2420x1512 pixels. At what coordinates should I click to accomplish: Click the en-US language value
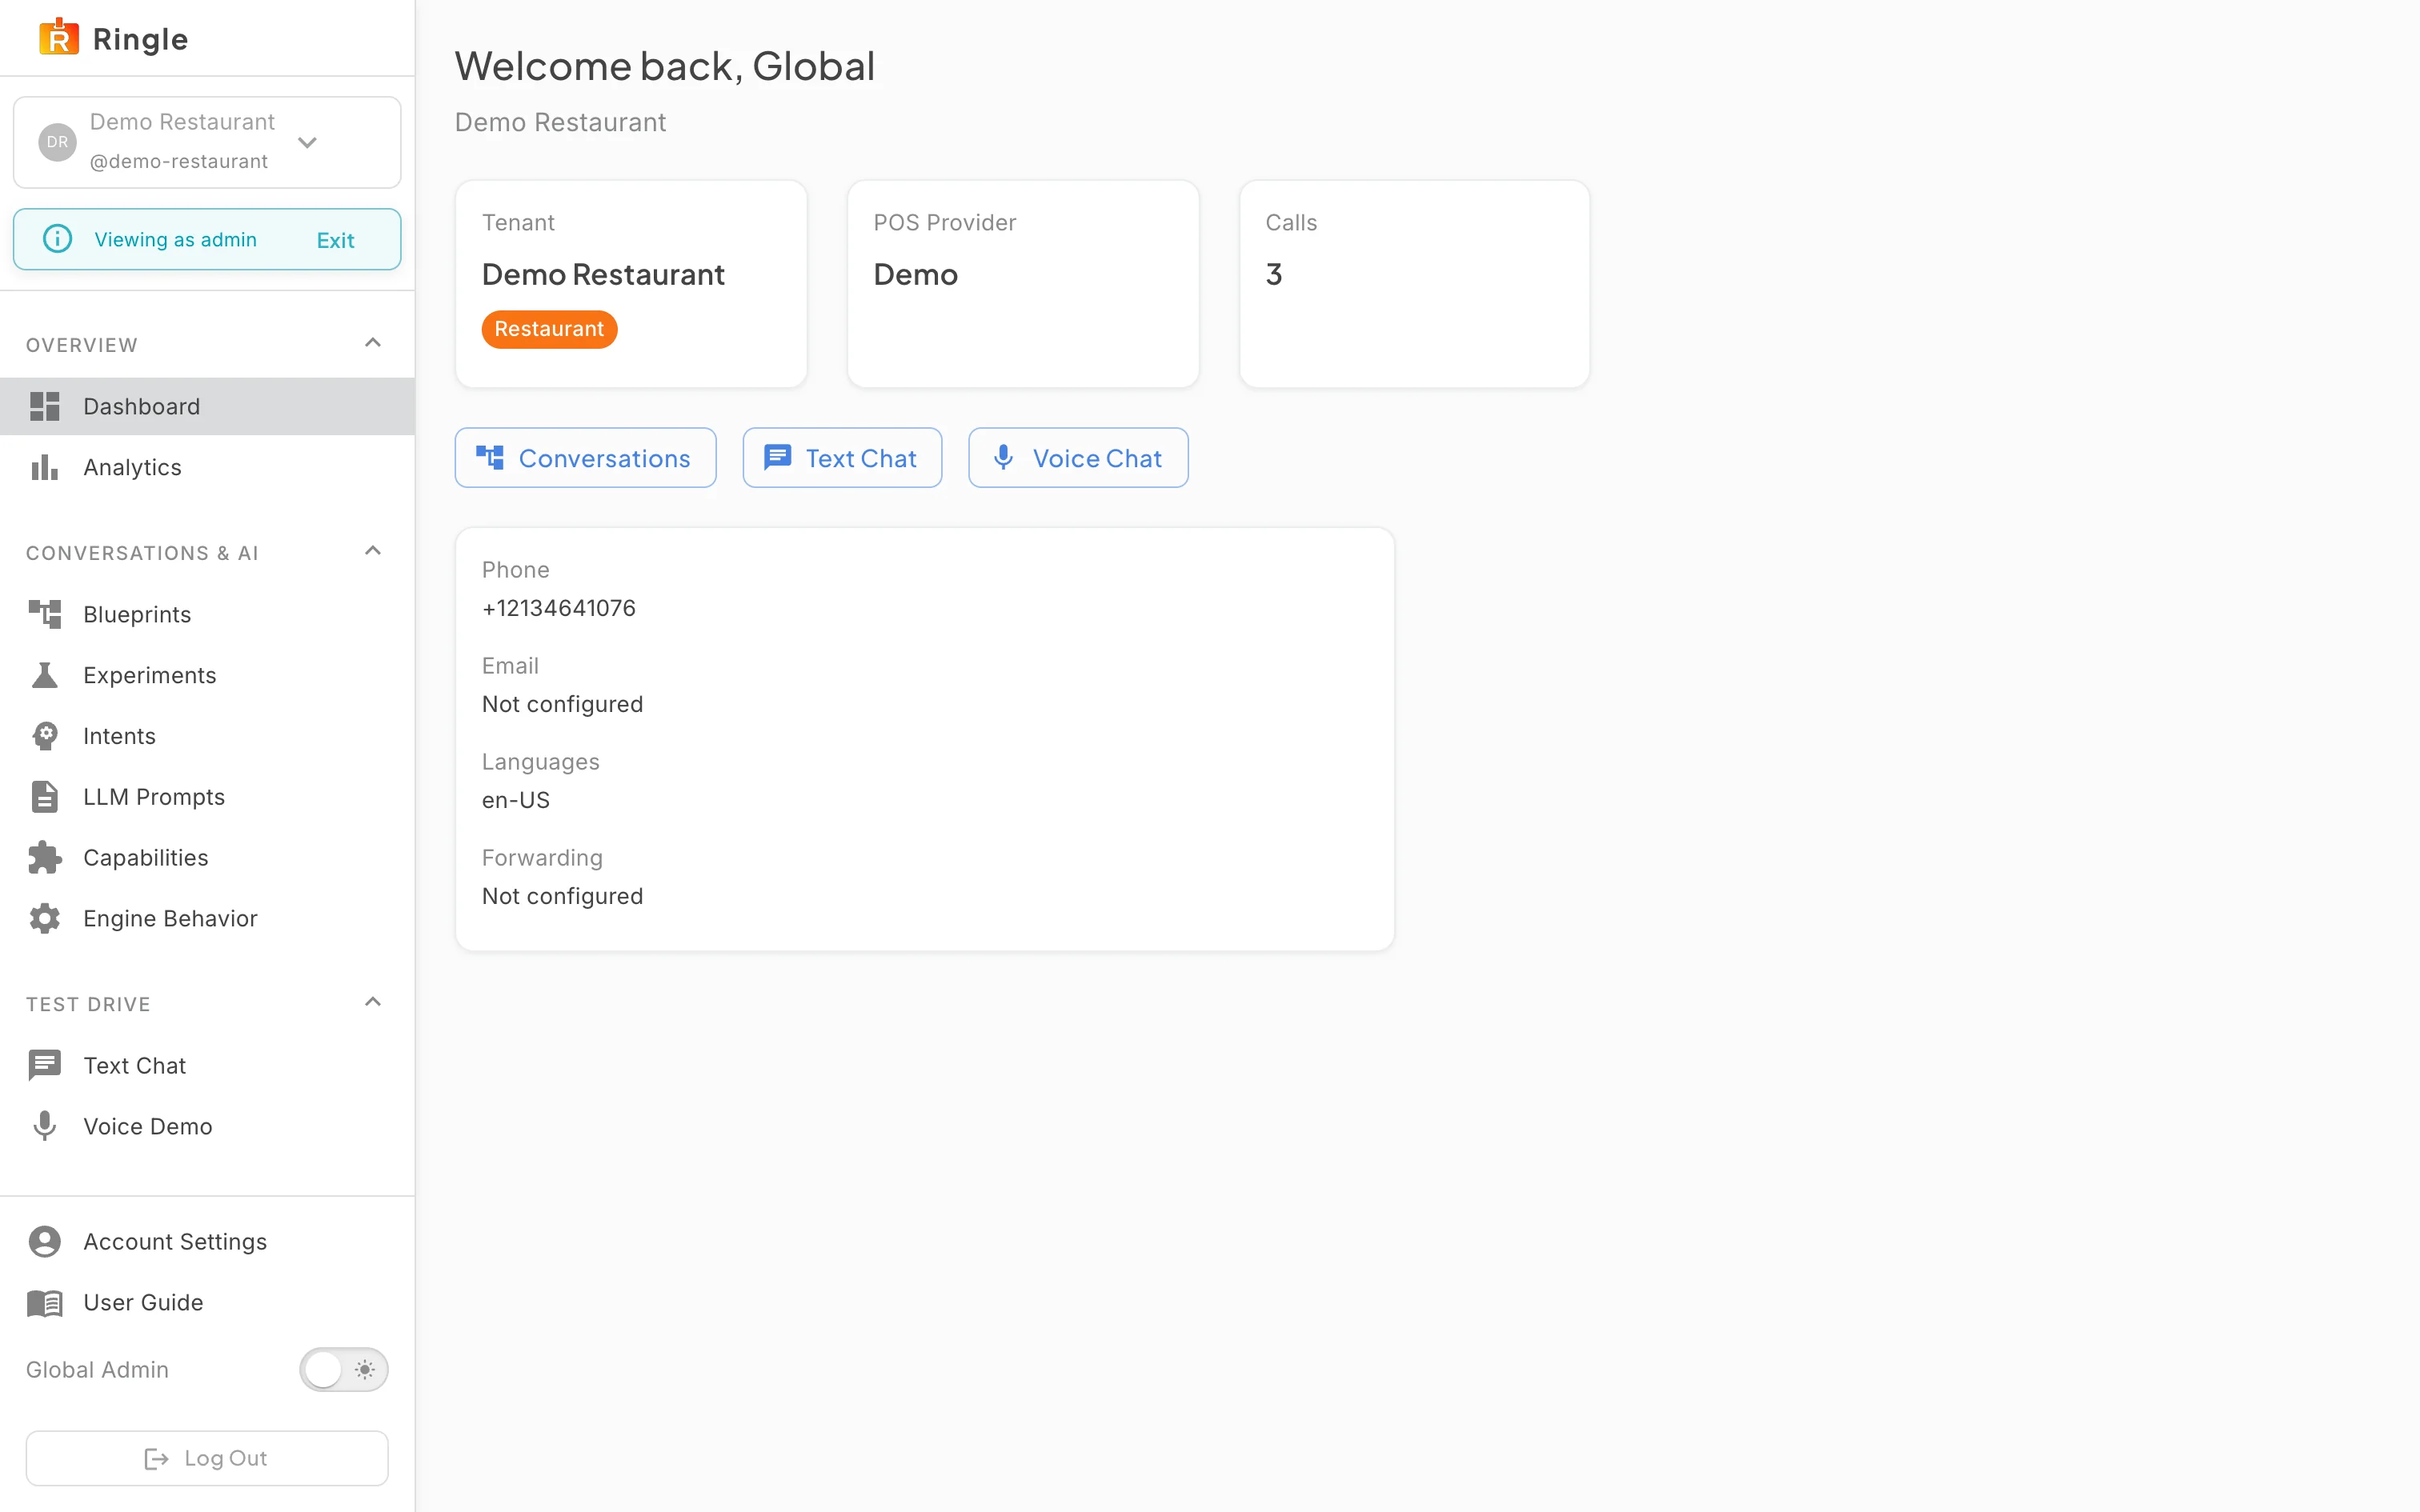[516, 800]
